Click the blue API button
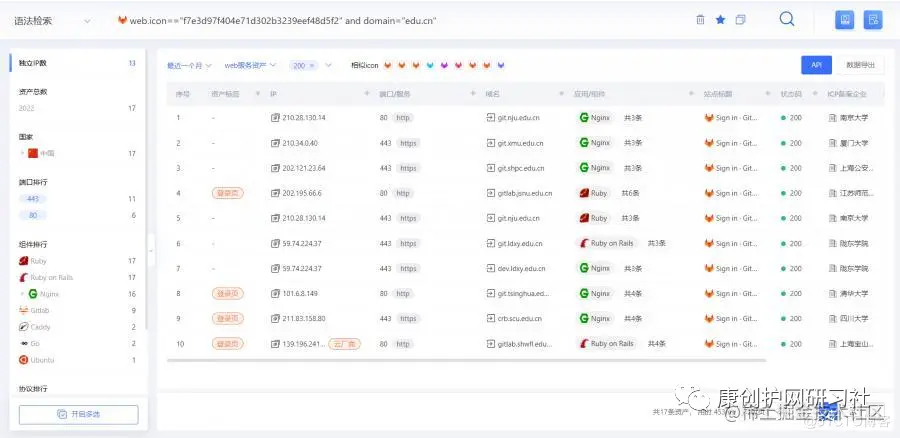The height and width of the screenshot is (438, 900). 816,65
